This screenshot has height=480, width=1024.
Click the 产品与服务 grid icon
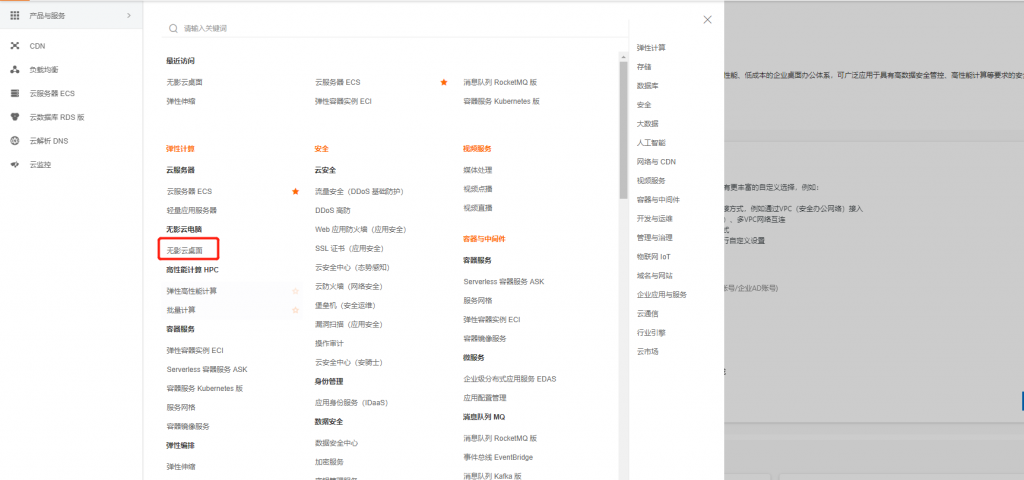point(14,15)
